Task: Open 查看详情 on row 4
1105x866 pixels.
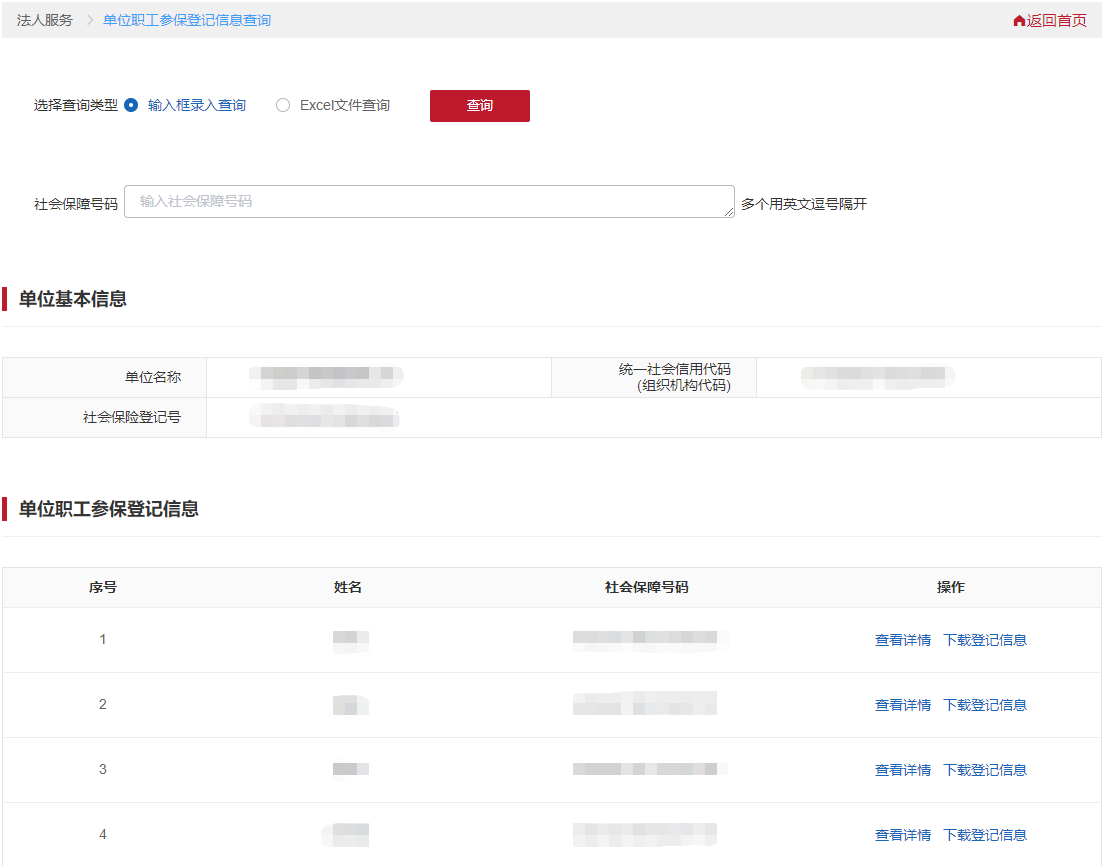Action: (901, 834)
